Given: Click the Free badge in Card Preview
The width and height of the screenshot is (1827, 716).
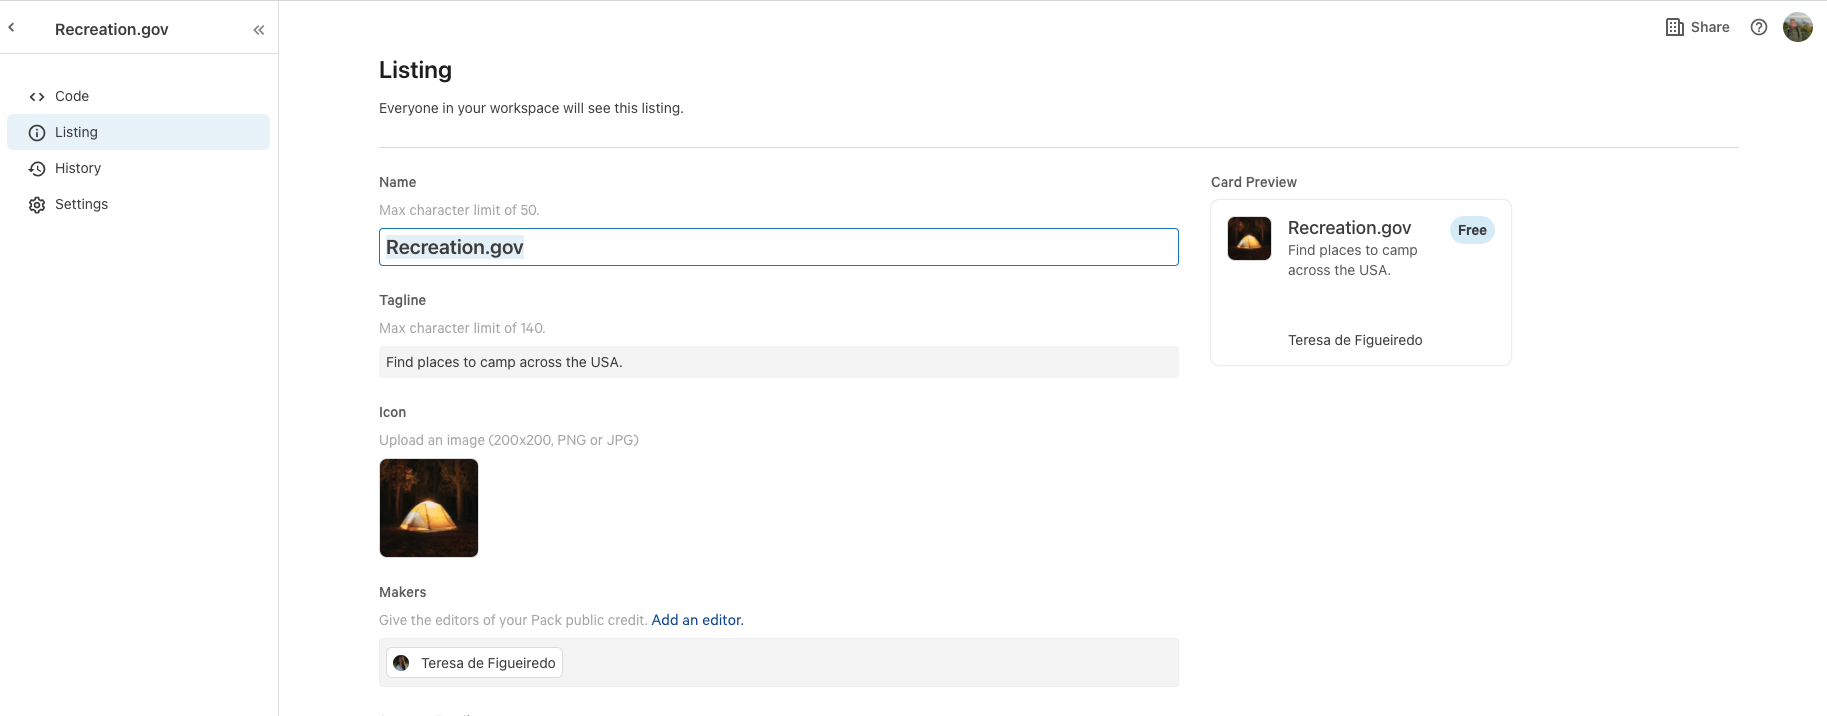Looking at the screenshot, I should (x=1472, y=230).
